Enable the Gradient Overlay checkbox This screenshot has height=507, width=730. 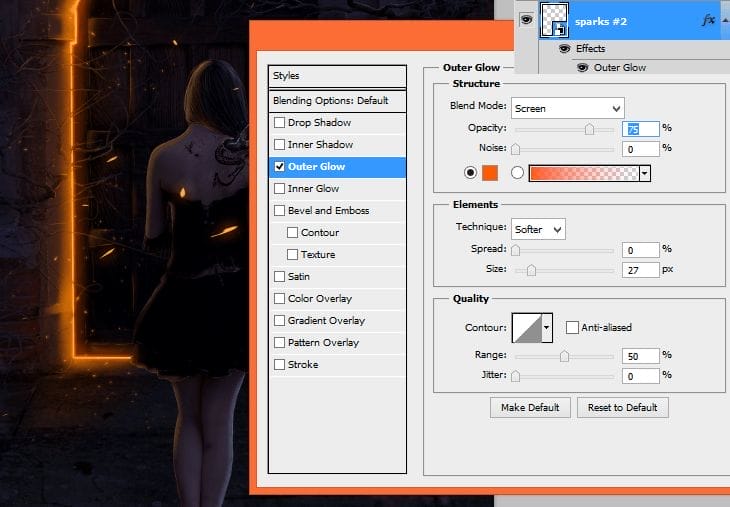[x=279, y=320]
